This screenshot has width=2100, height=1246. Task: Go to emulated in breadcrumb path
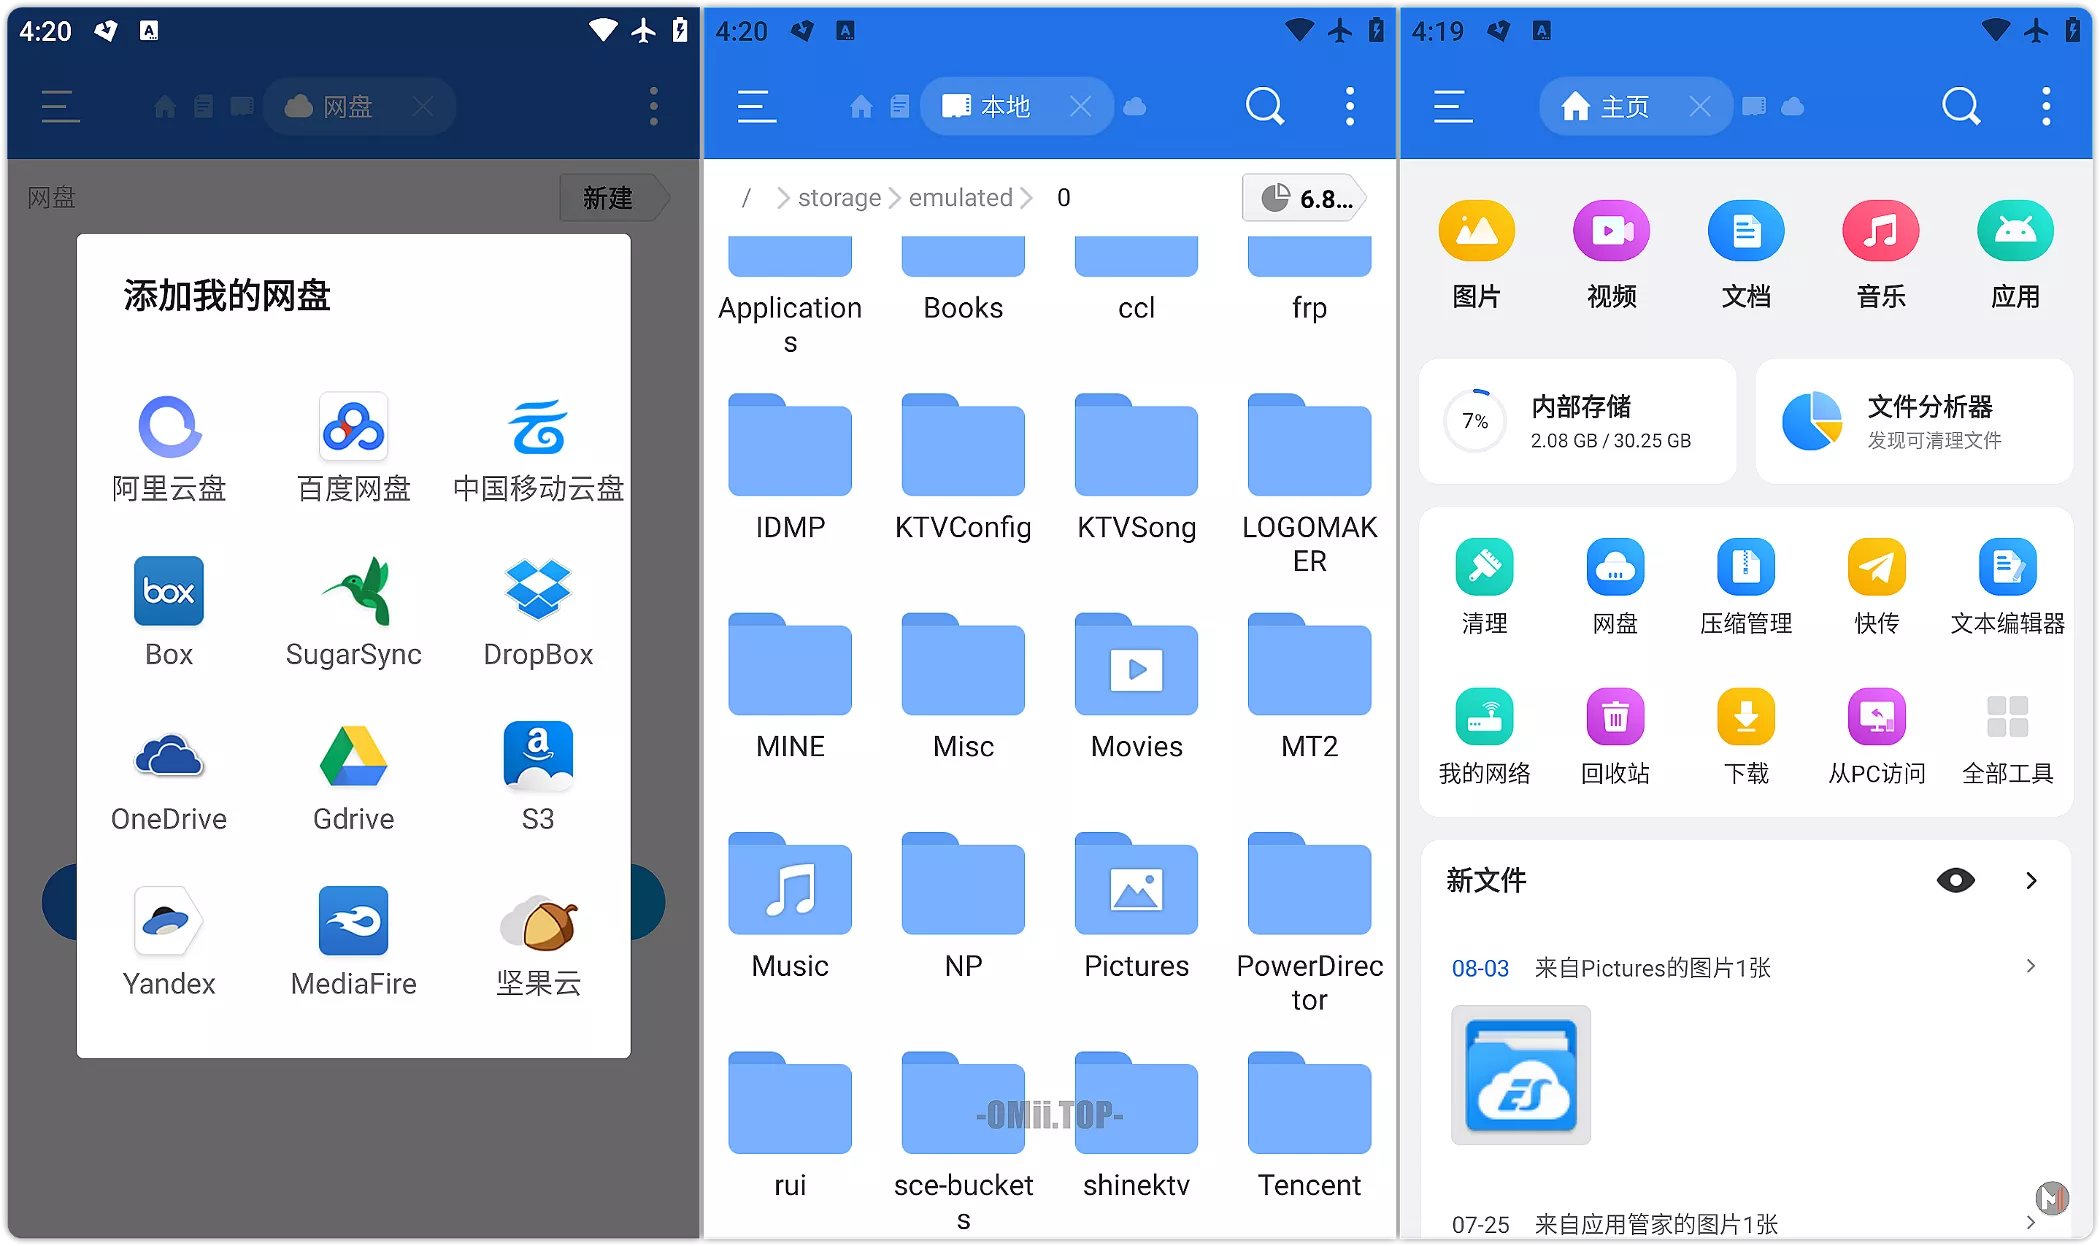coord(960,198)
